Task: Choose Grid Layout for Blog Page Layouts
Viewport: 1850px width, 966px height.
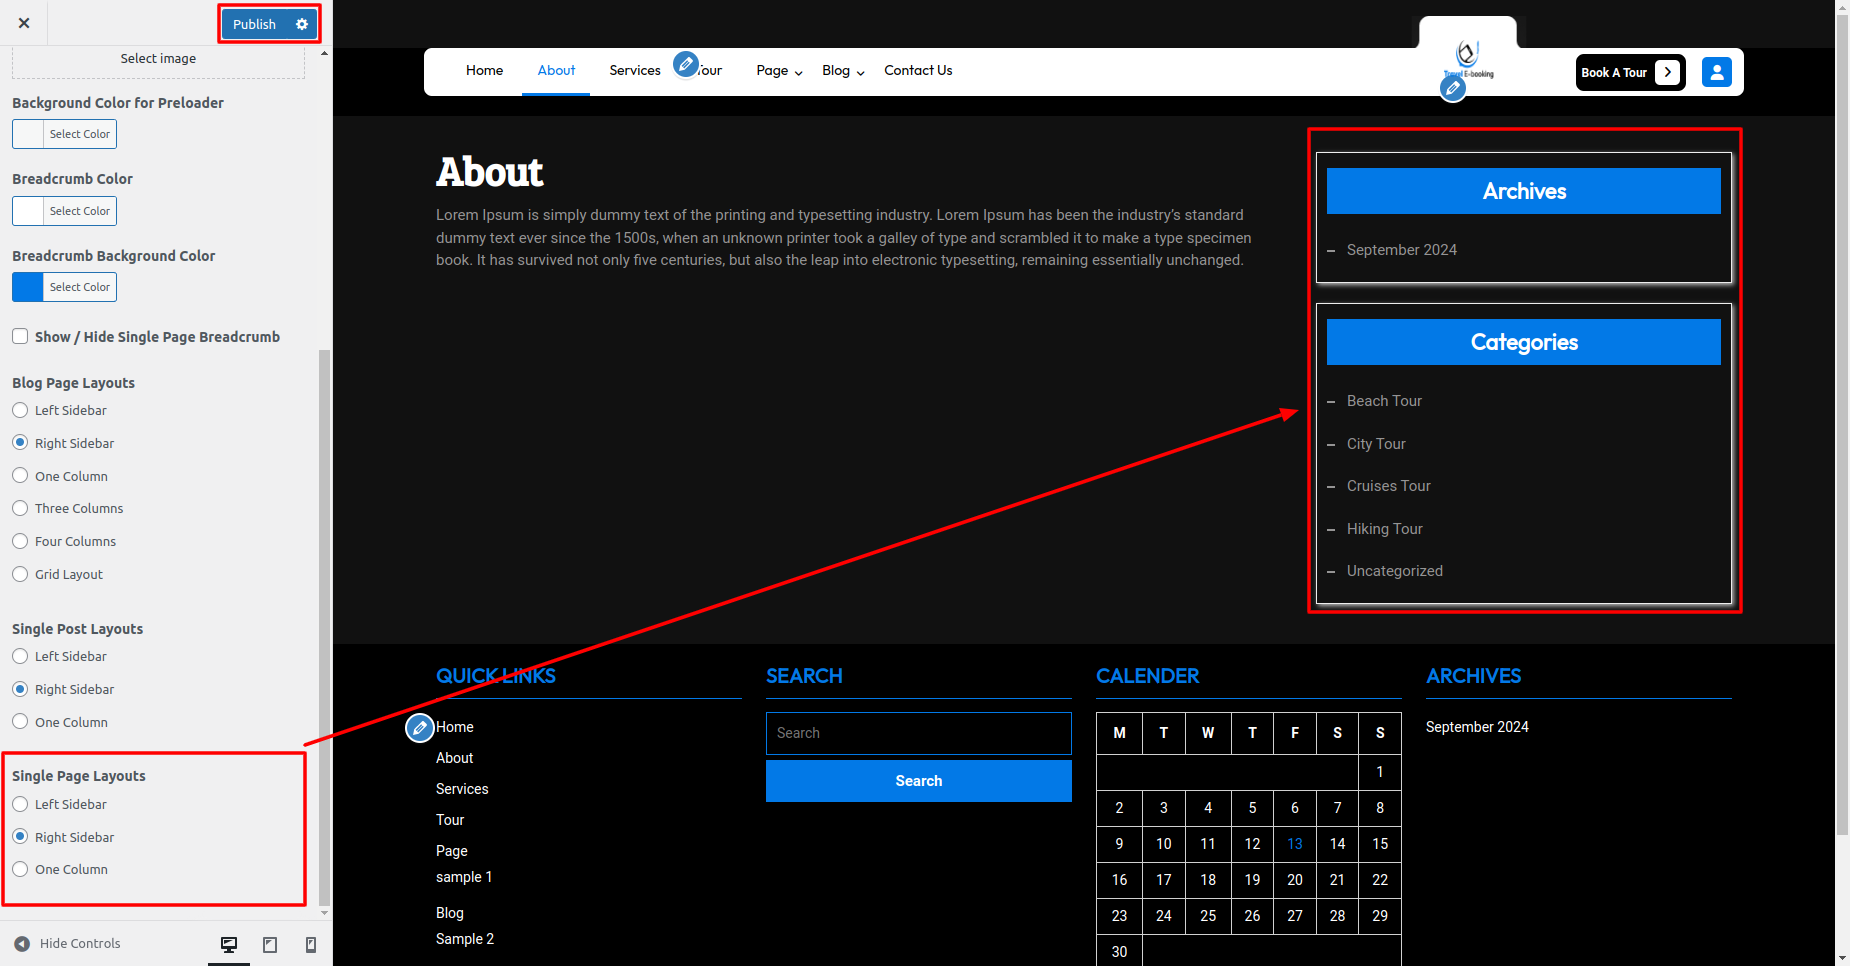Action: (x=20, y=575)
